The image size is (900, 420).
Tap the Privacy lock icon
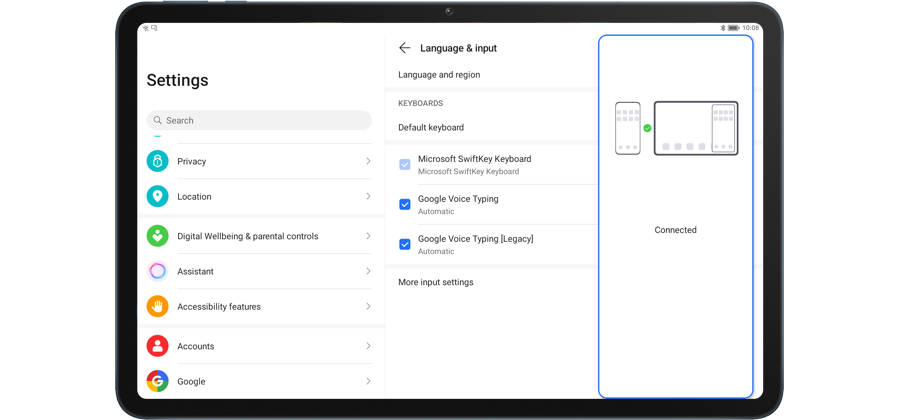tap(157, 161)
